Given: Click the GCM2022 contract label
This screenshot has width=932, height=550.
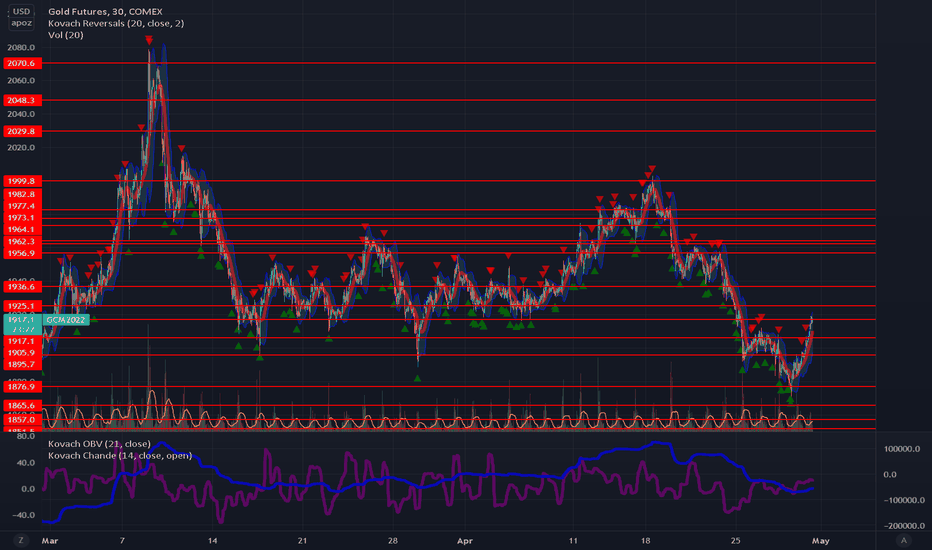Looking at the screenshot, I should pyautogui.click(x=66, y=320).
